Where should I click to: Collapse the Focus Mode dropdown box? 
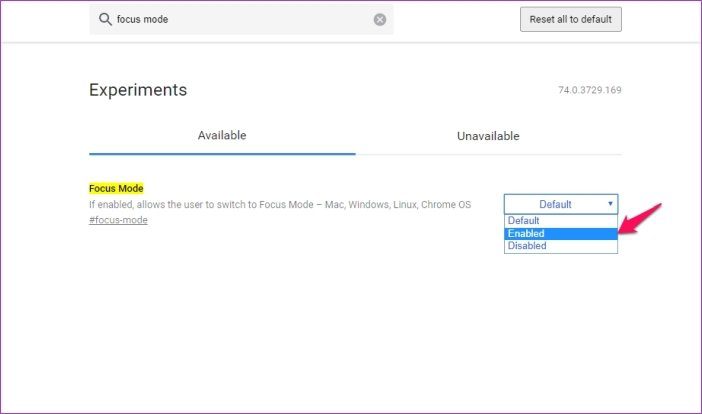click(x=561, y=204)
